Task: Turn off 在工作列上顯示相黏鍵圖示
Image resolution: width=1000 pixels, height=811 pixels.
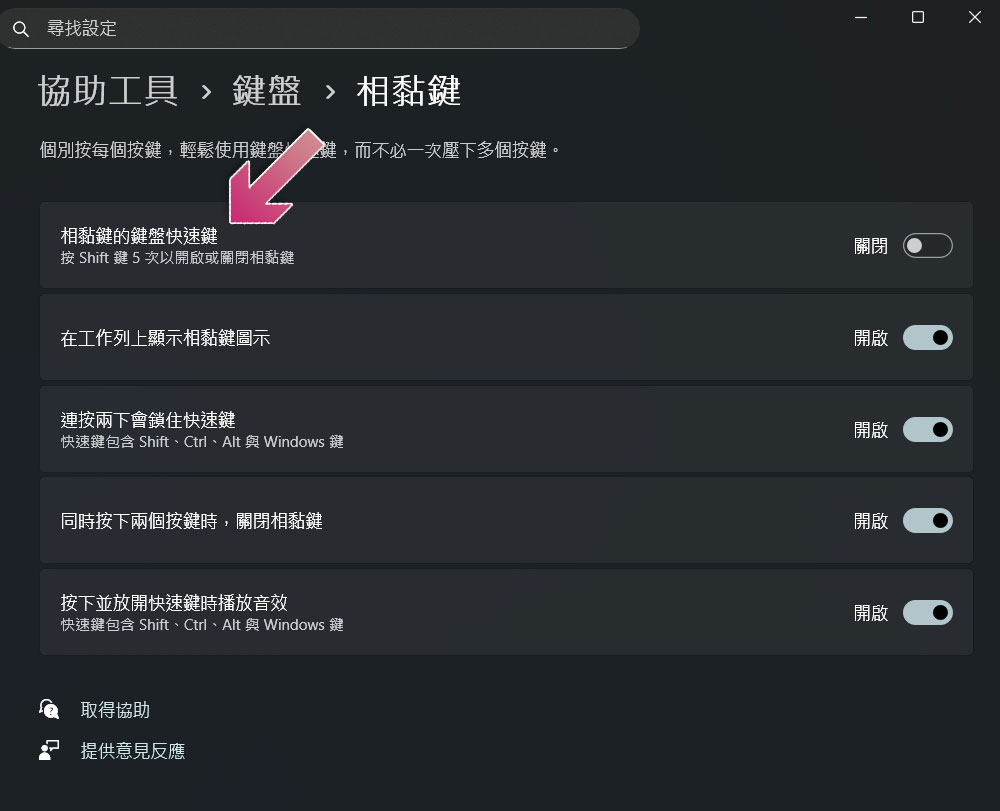Action: click(927, 337)
